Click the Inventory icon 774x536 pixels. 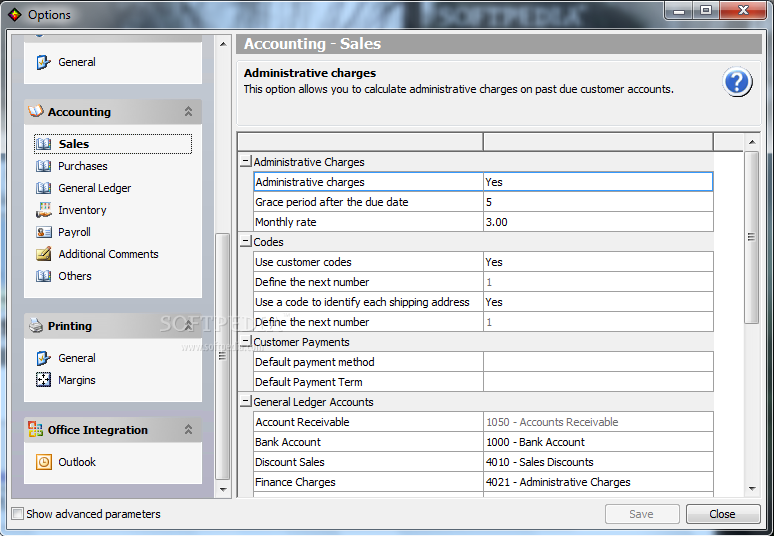point(43,210)
